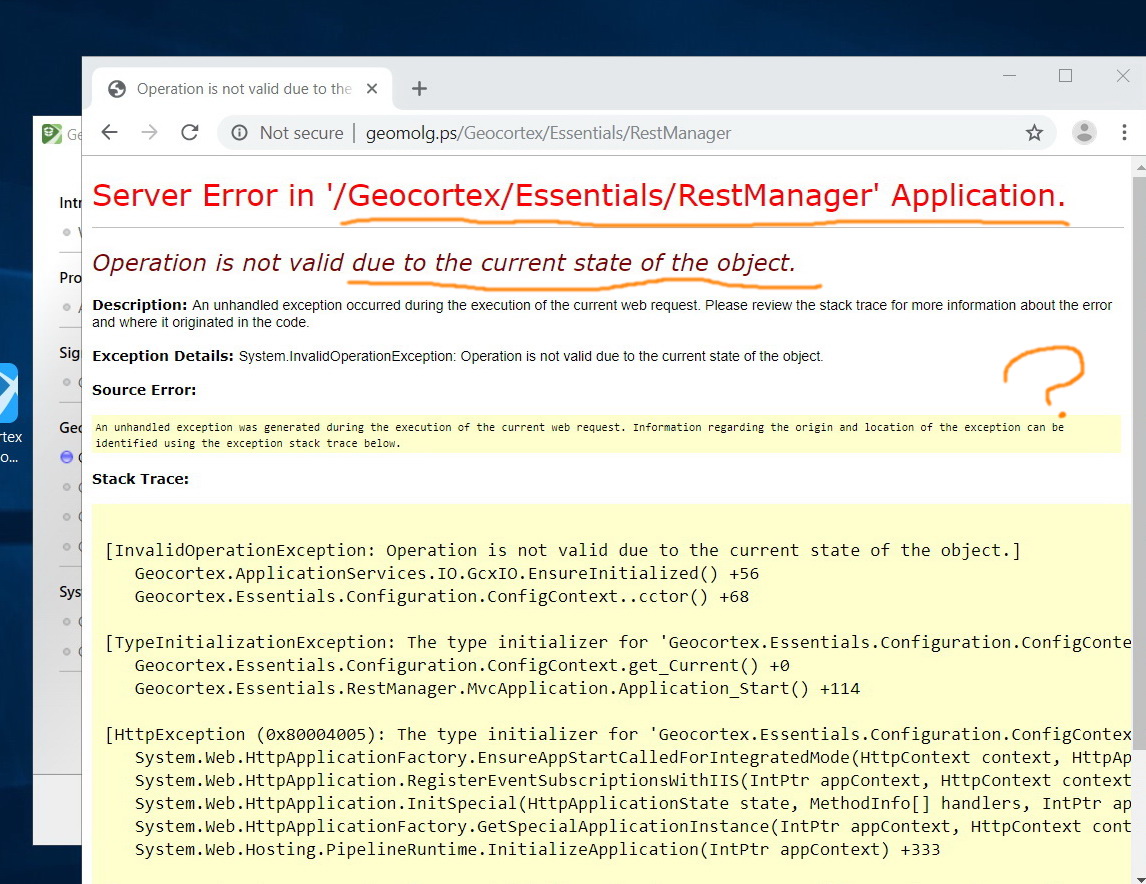Click the ConfigContext..cctor() +68 stack line
The image size is (1146, 884).
click(x=441, y=596)
